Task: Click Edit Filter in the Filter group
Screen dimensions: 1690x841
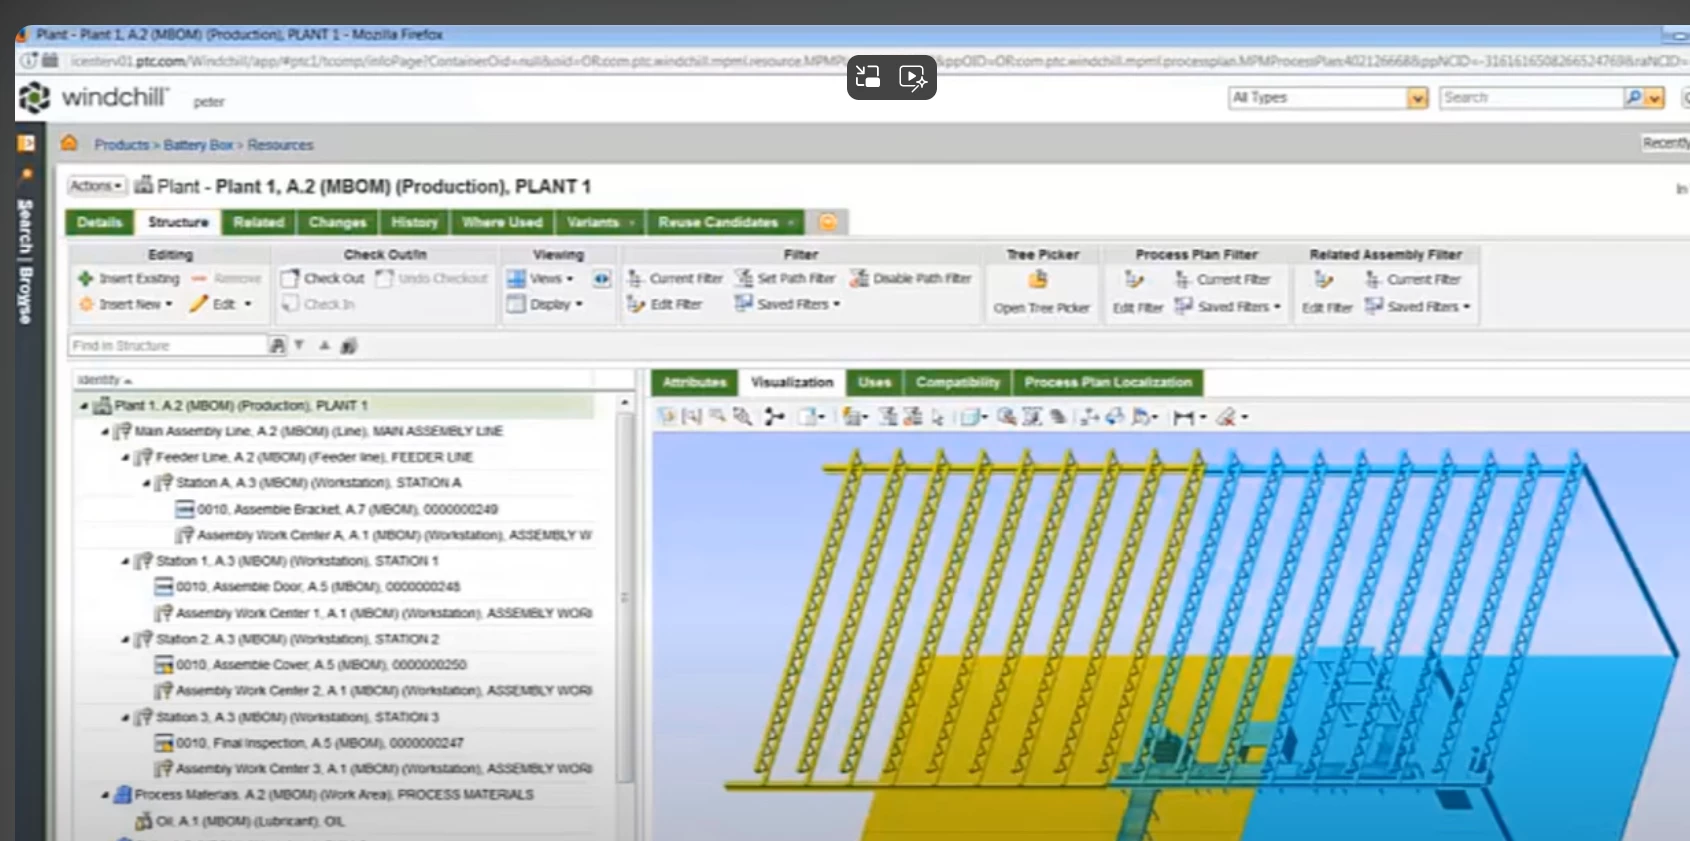Action: tap(665, 304)
